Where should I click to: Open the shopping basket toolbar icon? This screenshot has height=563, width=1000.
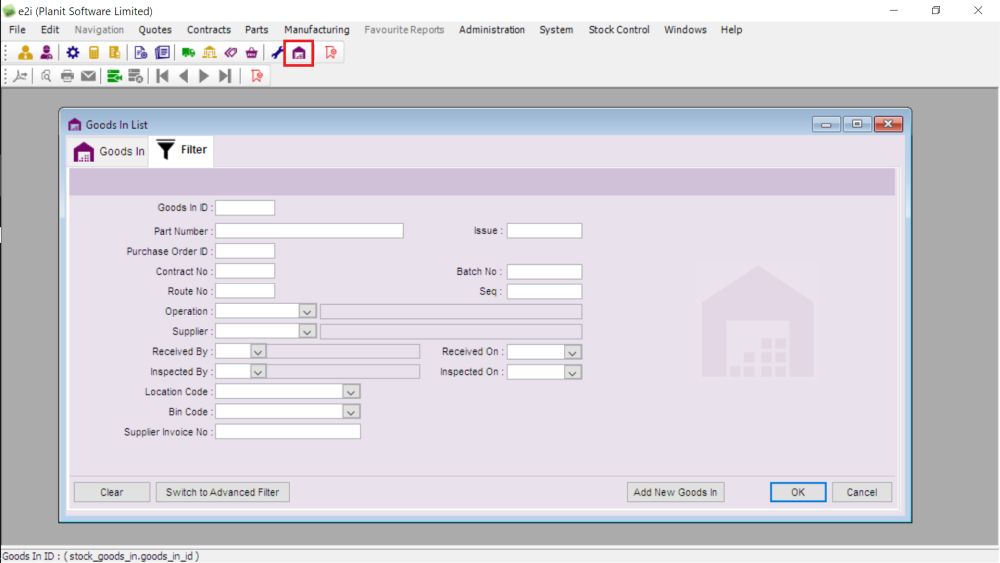click(x=251, y=53)
